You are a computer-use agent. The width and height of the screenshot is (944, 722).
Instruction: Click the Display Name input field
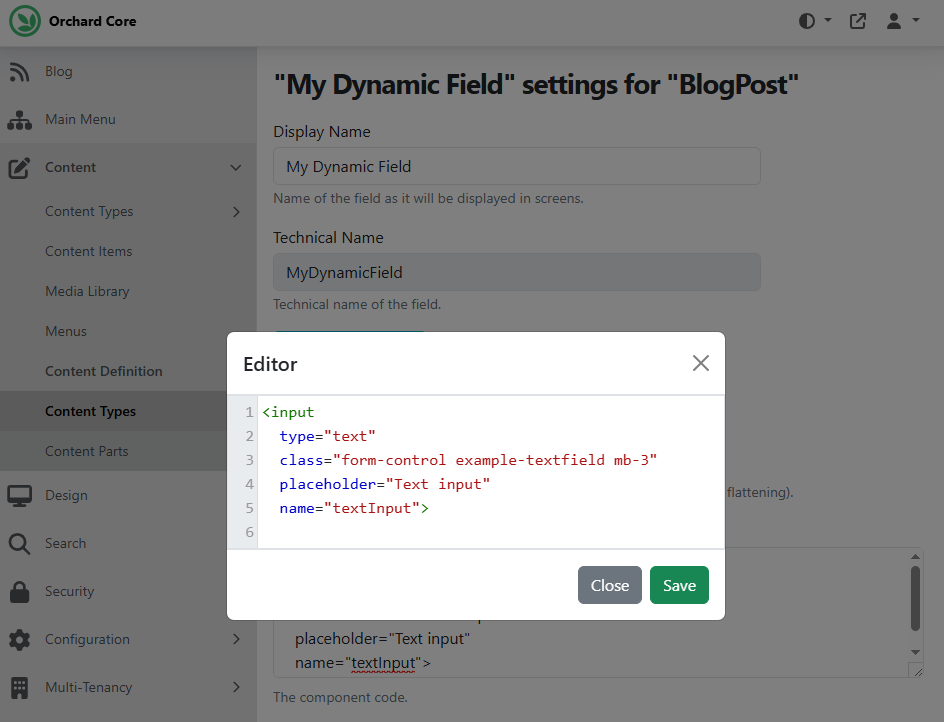coord(517,166)
